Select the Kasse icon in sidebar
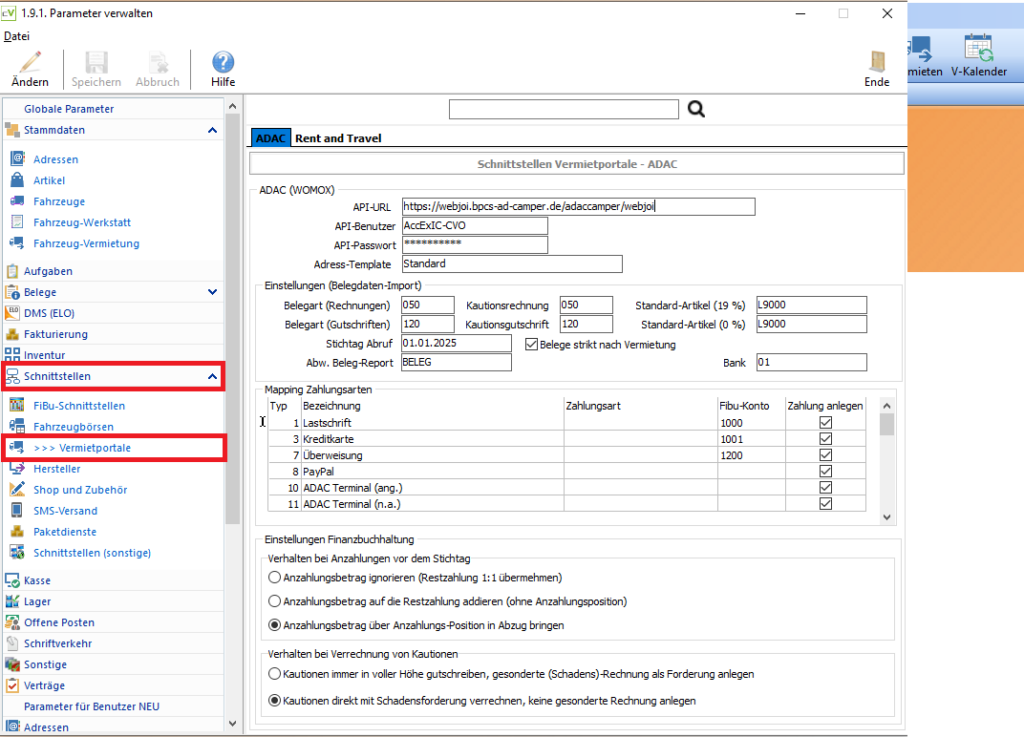The width and height of the screenshot is (1024, 737). tap(12, 580)
